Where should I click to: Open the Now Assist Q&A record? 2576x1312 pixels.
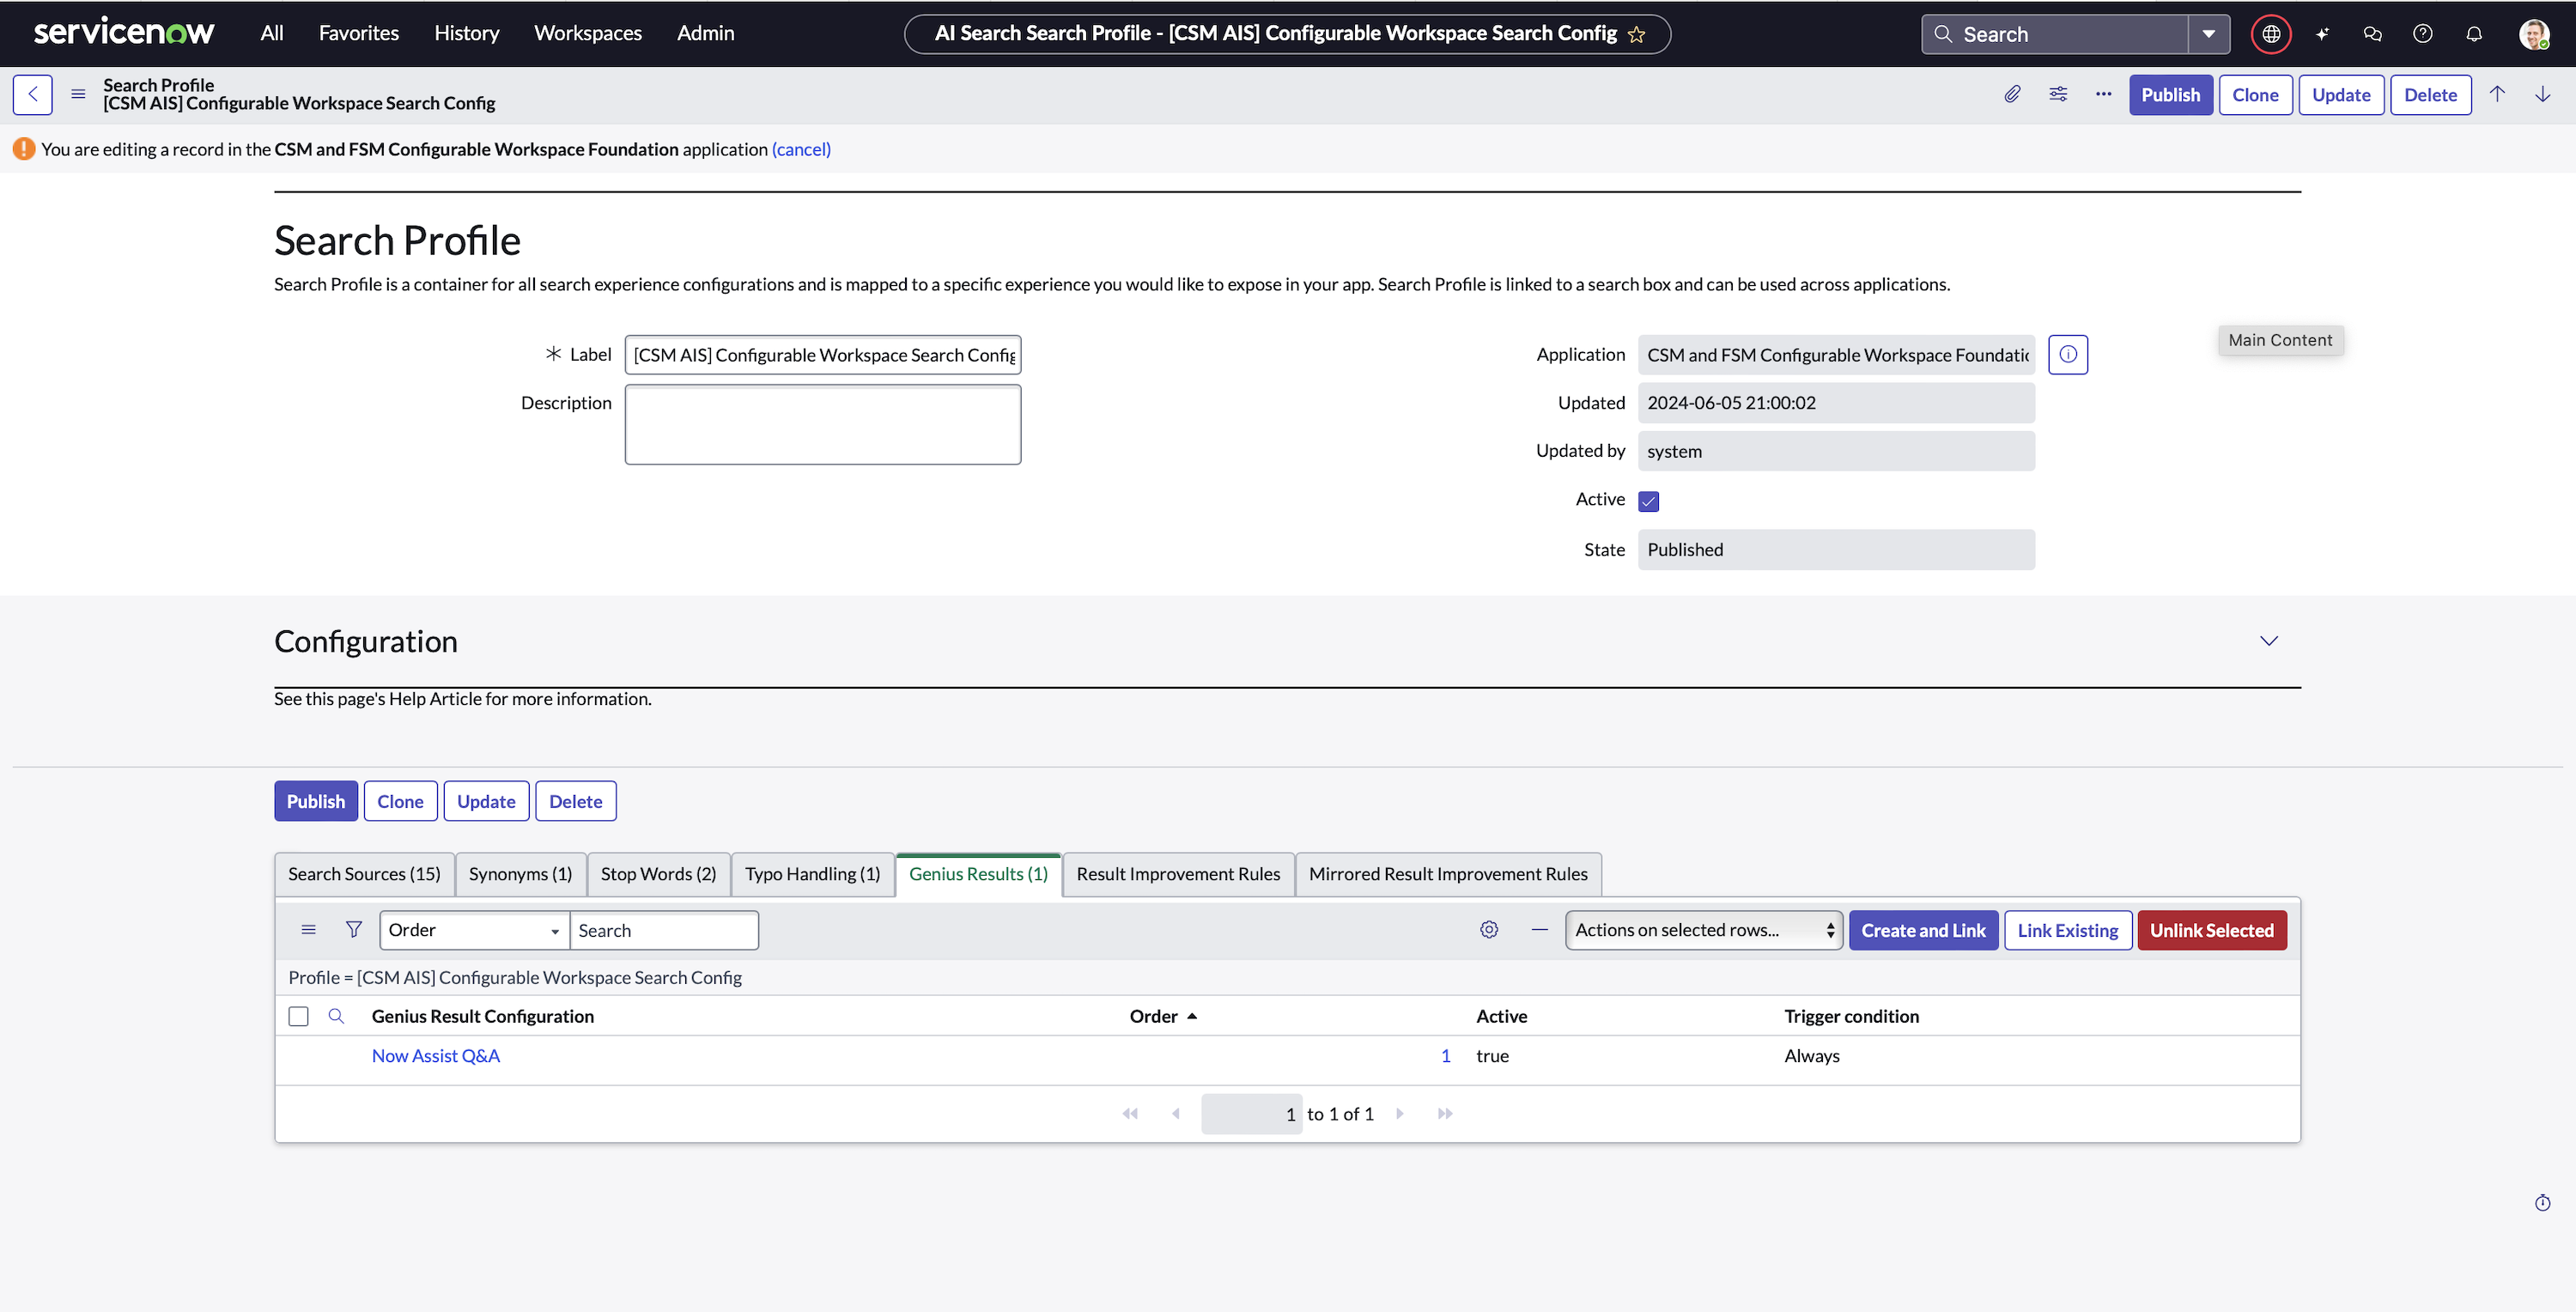click(x=435, y=1056)
